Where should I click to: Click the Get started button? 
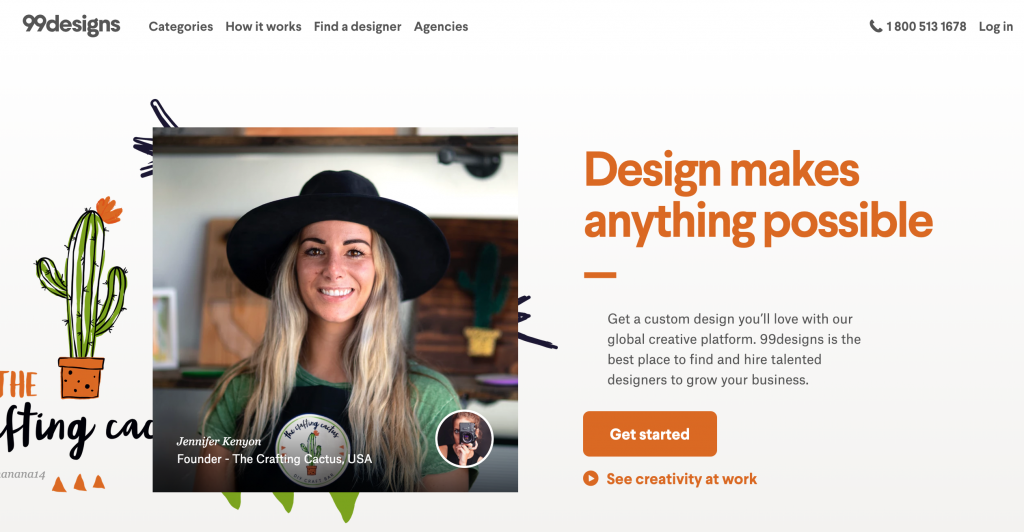pyautogui.click(x=650, y=434)
